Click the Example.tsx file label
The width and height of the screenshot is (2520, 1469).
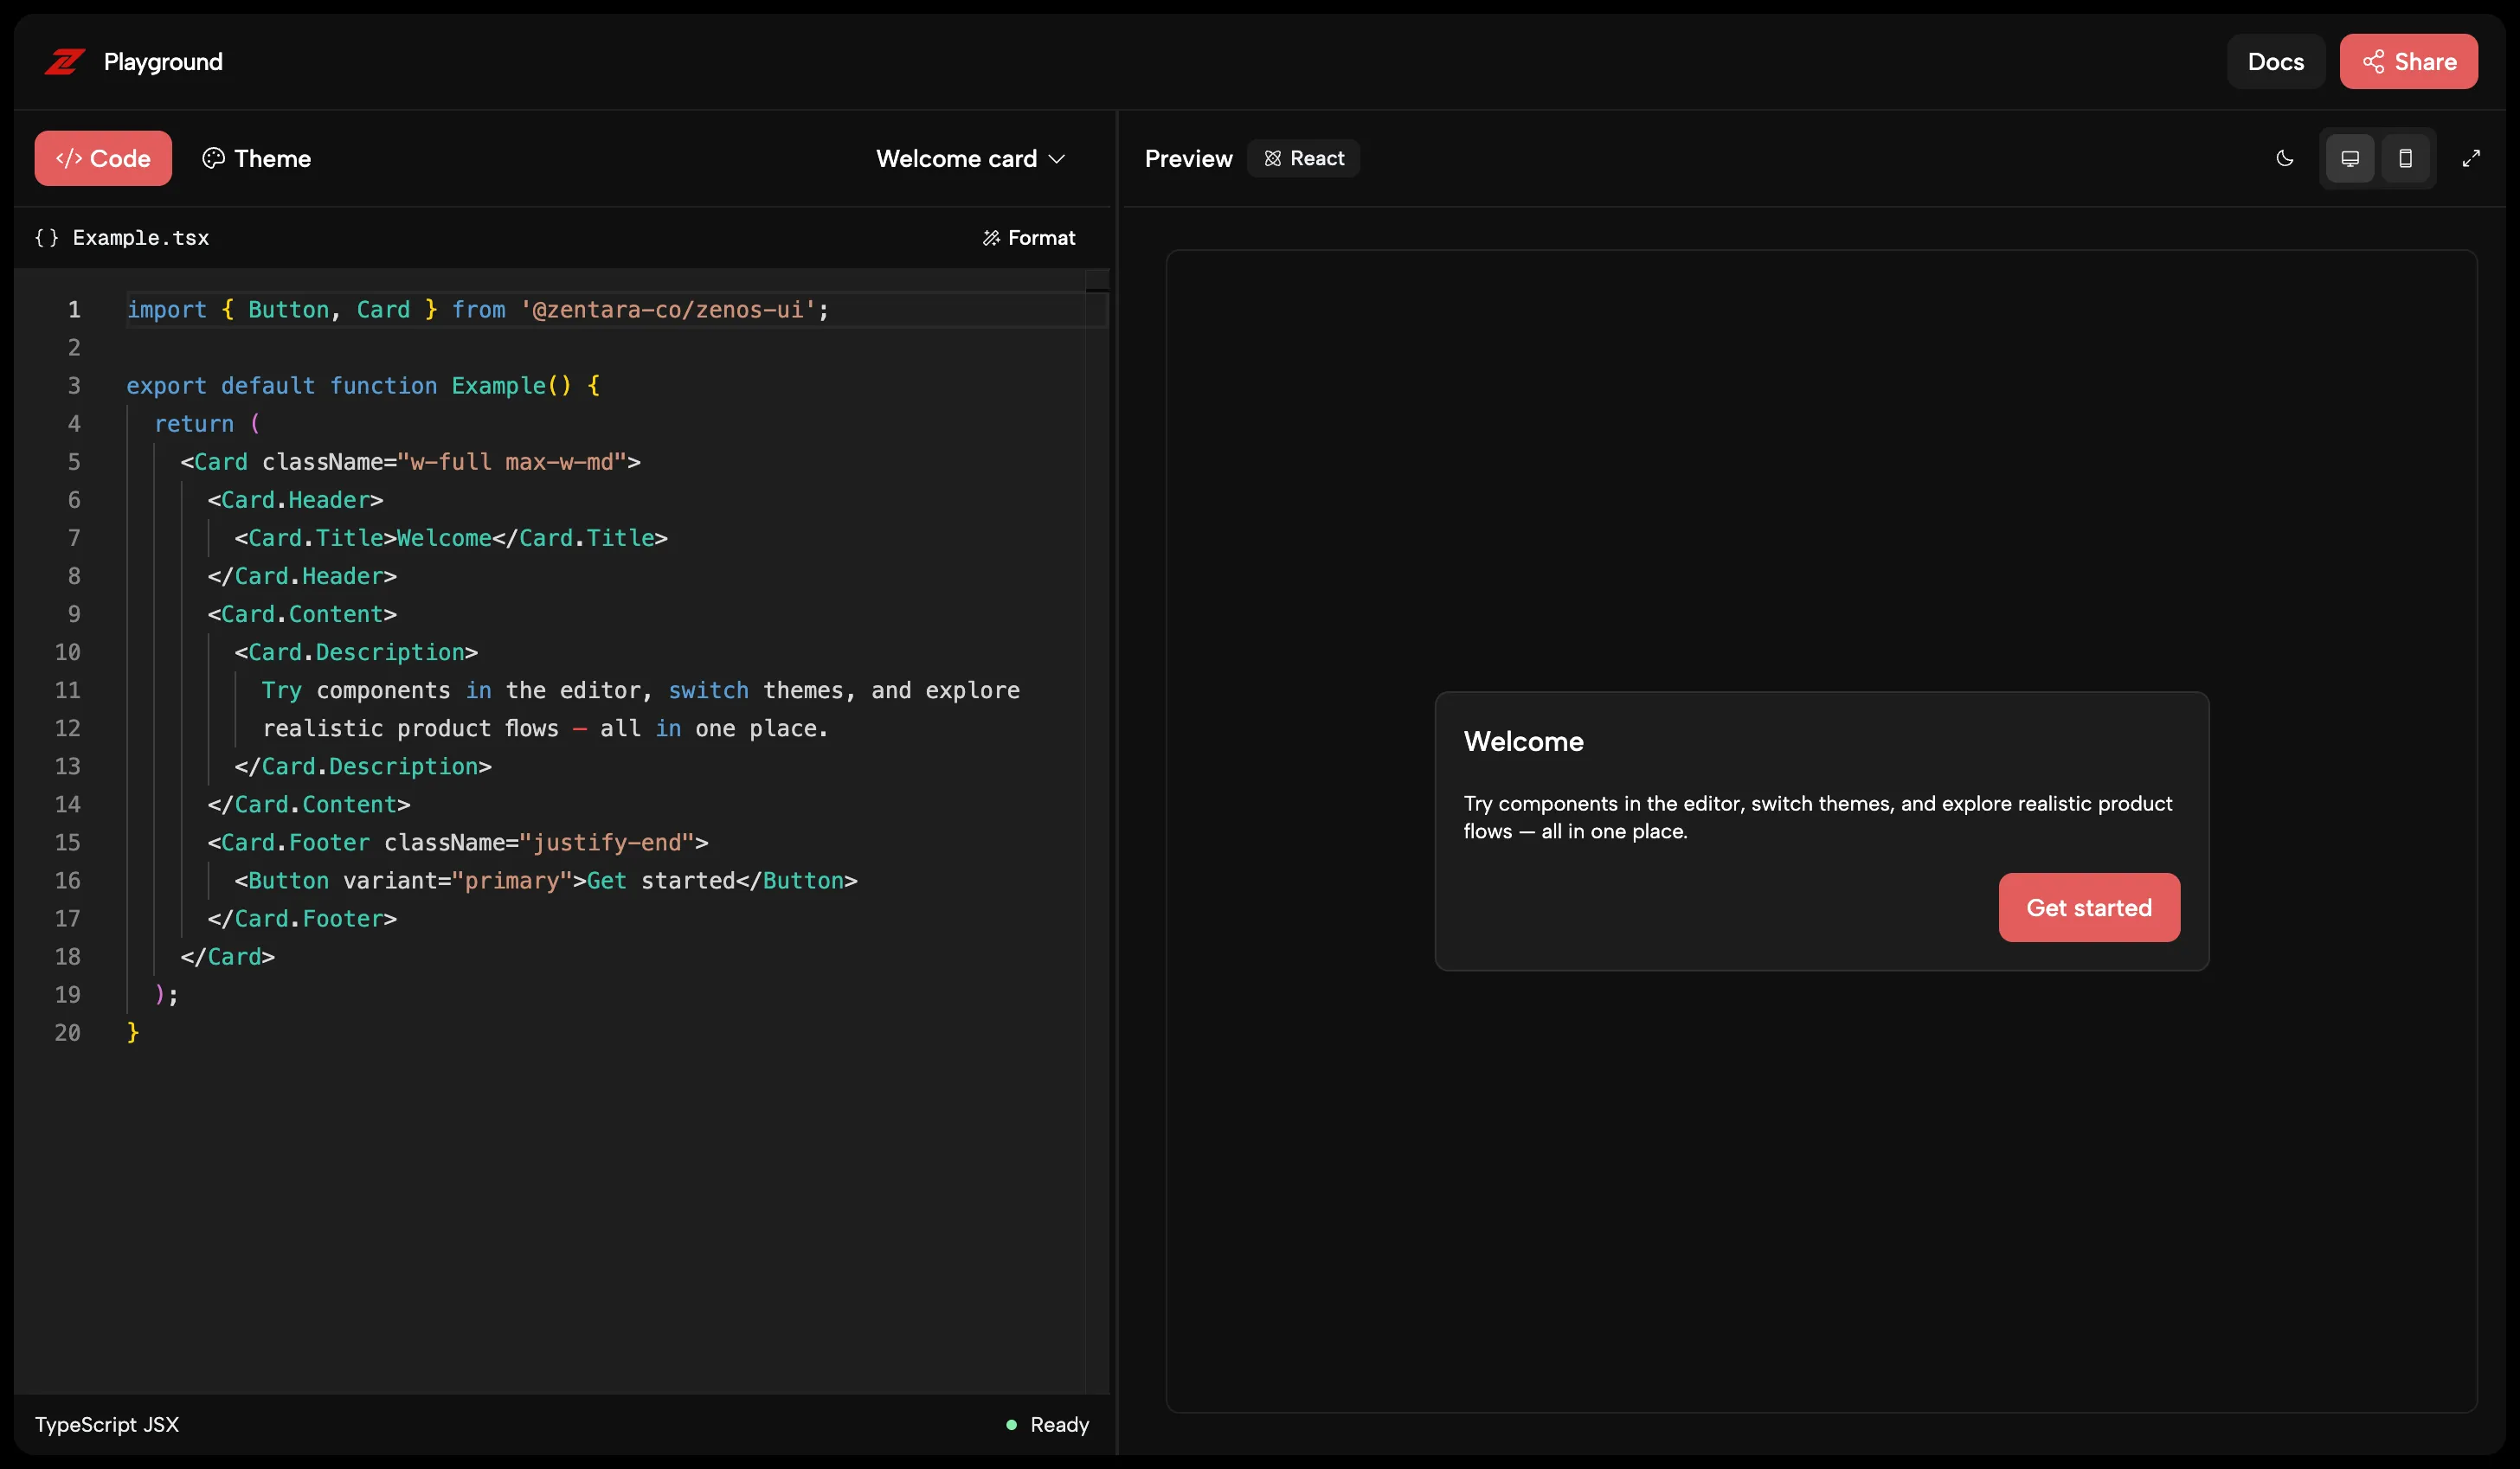click(141, 238)
